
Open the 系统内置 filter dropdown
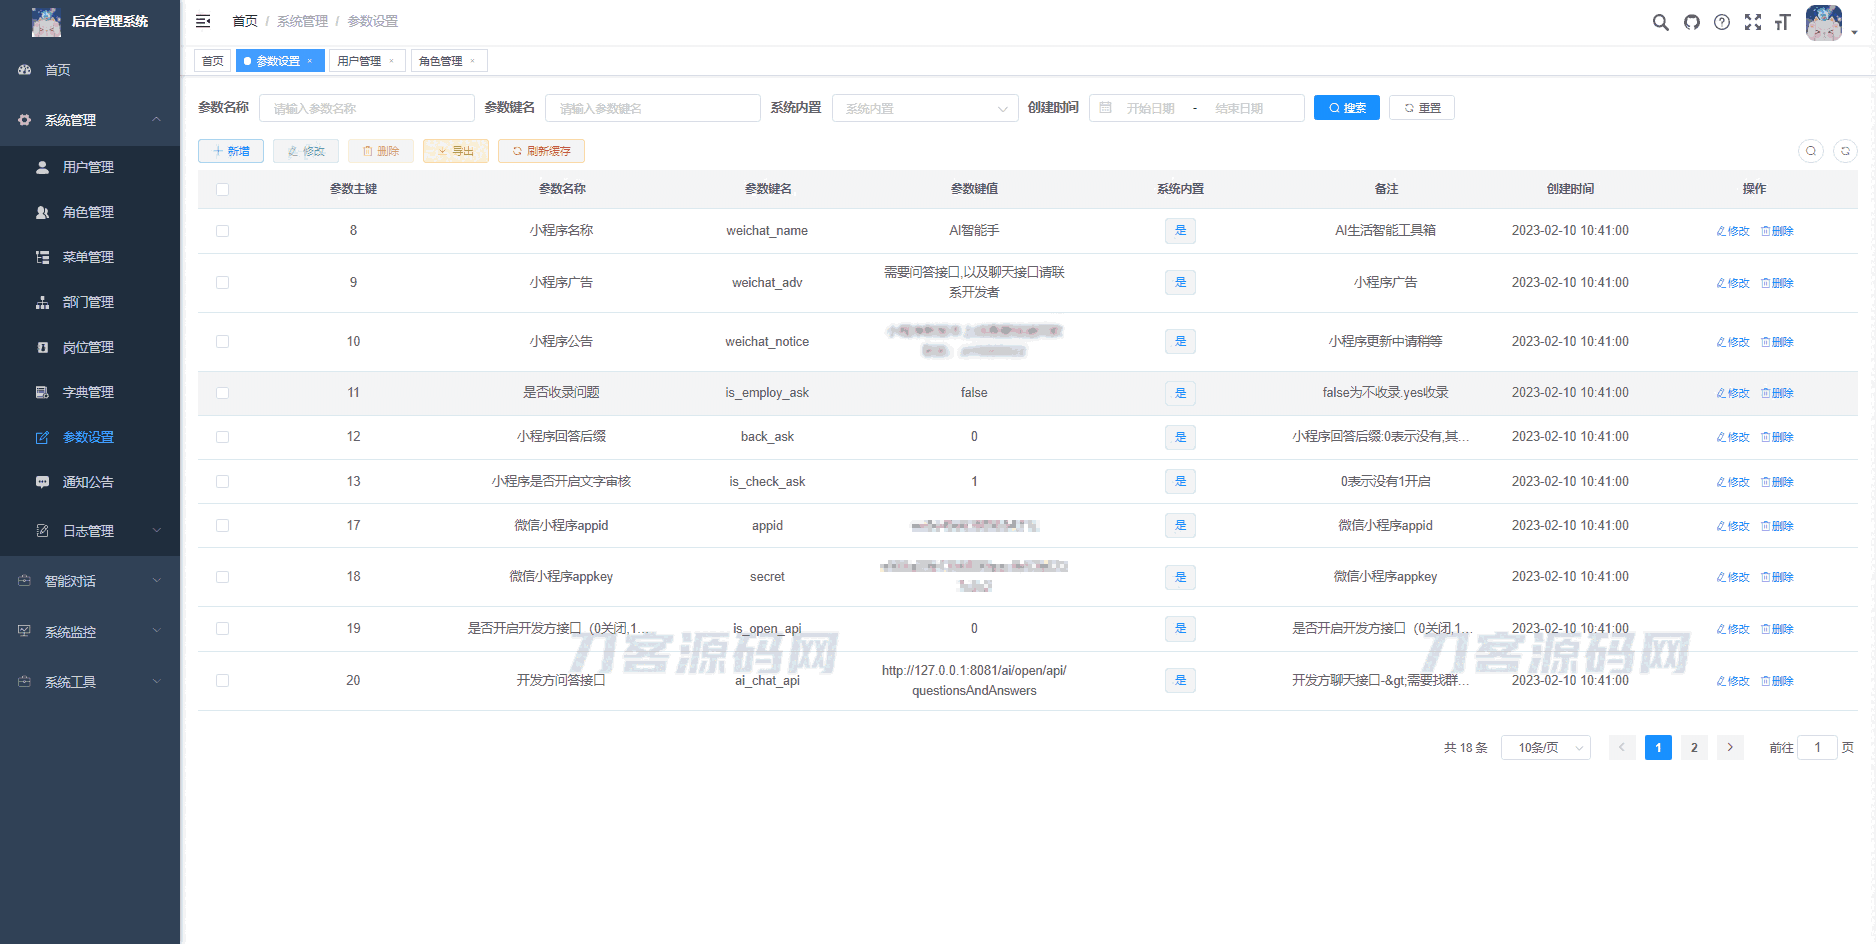pyautogui.click(x=924, y=108)
